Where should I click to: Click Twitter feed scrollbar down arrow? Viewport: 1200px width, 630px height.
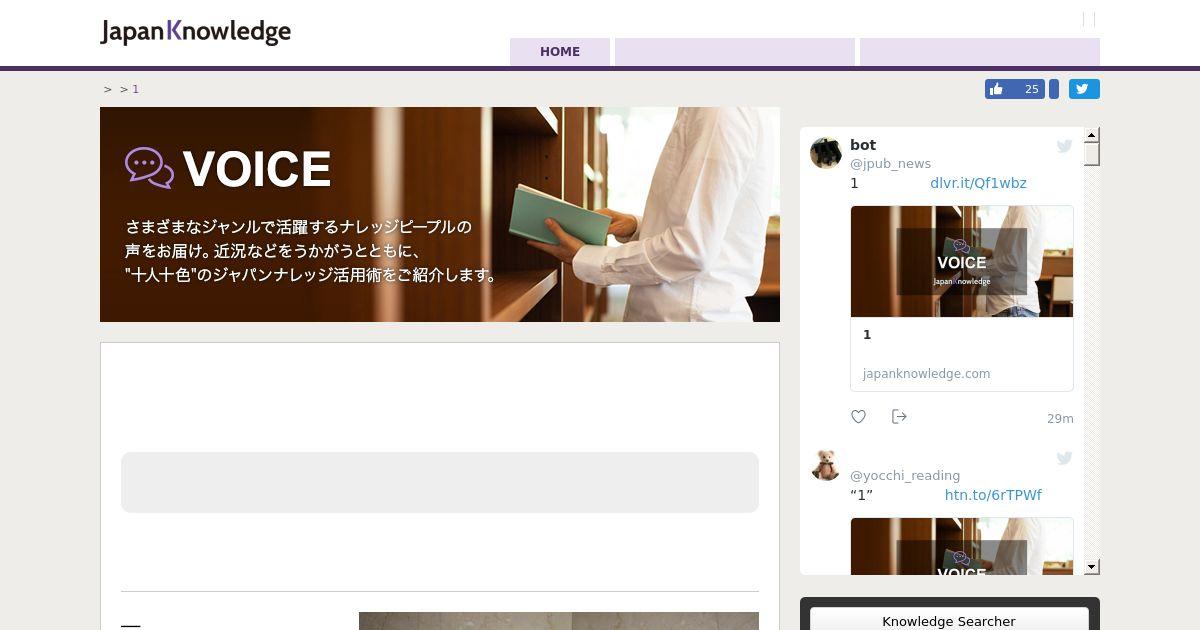1092,567
